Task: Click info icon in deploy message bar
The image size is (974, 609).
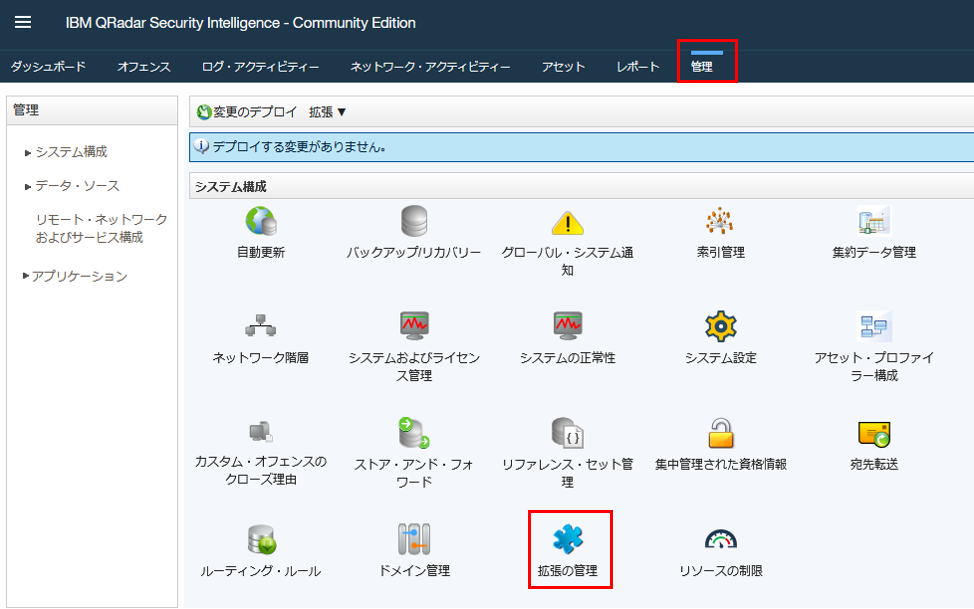Action: (201, 147)
